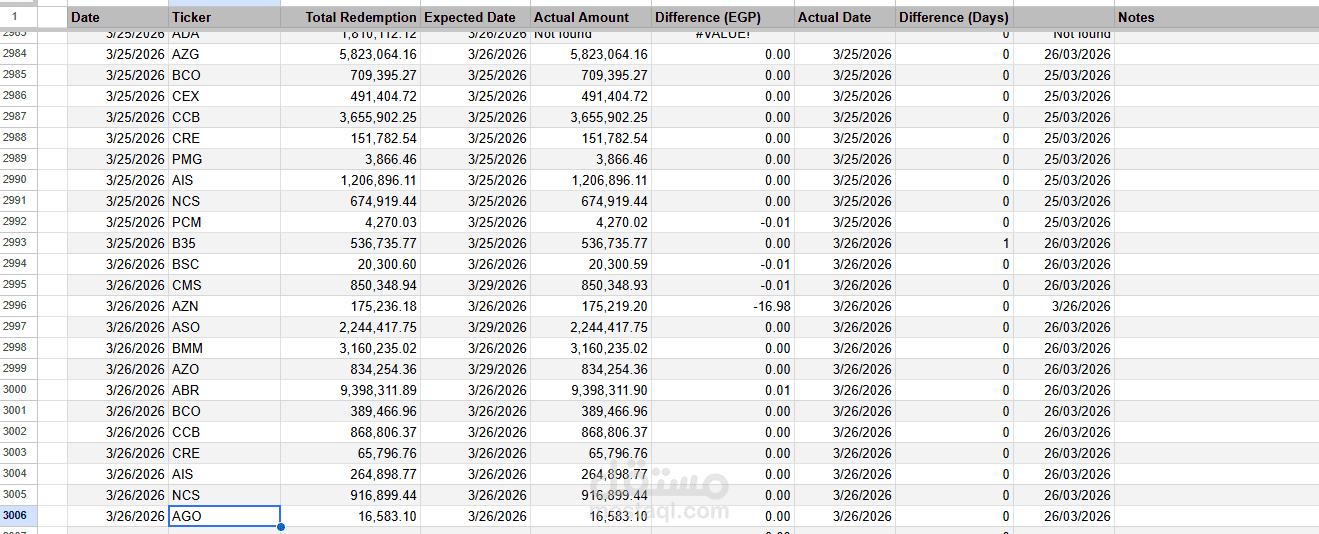Image resolution: width=1319 pixels, height=534 pixels.
Task: Select the Notes column header cell
Action: pyautogui.click(x=1216, y=17)
